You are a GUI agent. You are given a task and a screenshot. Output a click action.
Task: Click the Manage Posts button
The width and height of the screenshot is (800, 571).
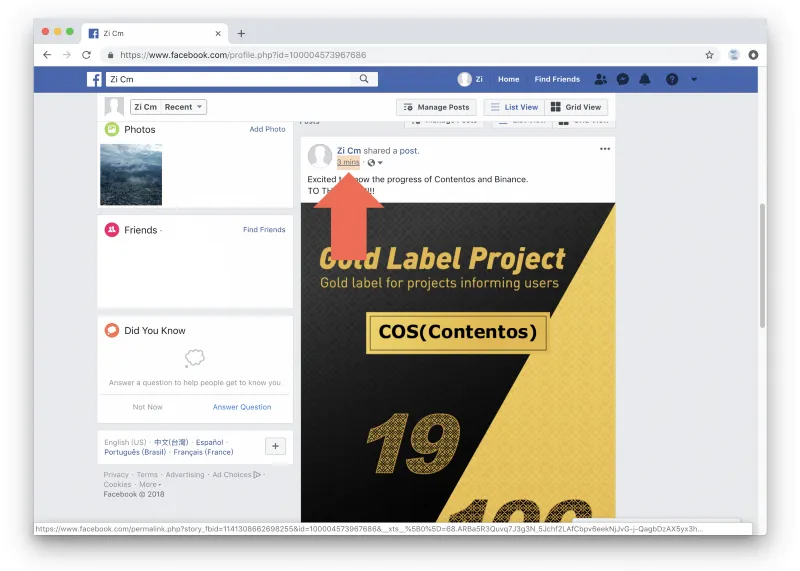pos(436,107)
